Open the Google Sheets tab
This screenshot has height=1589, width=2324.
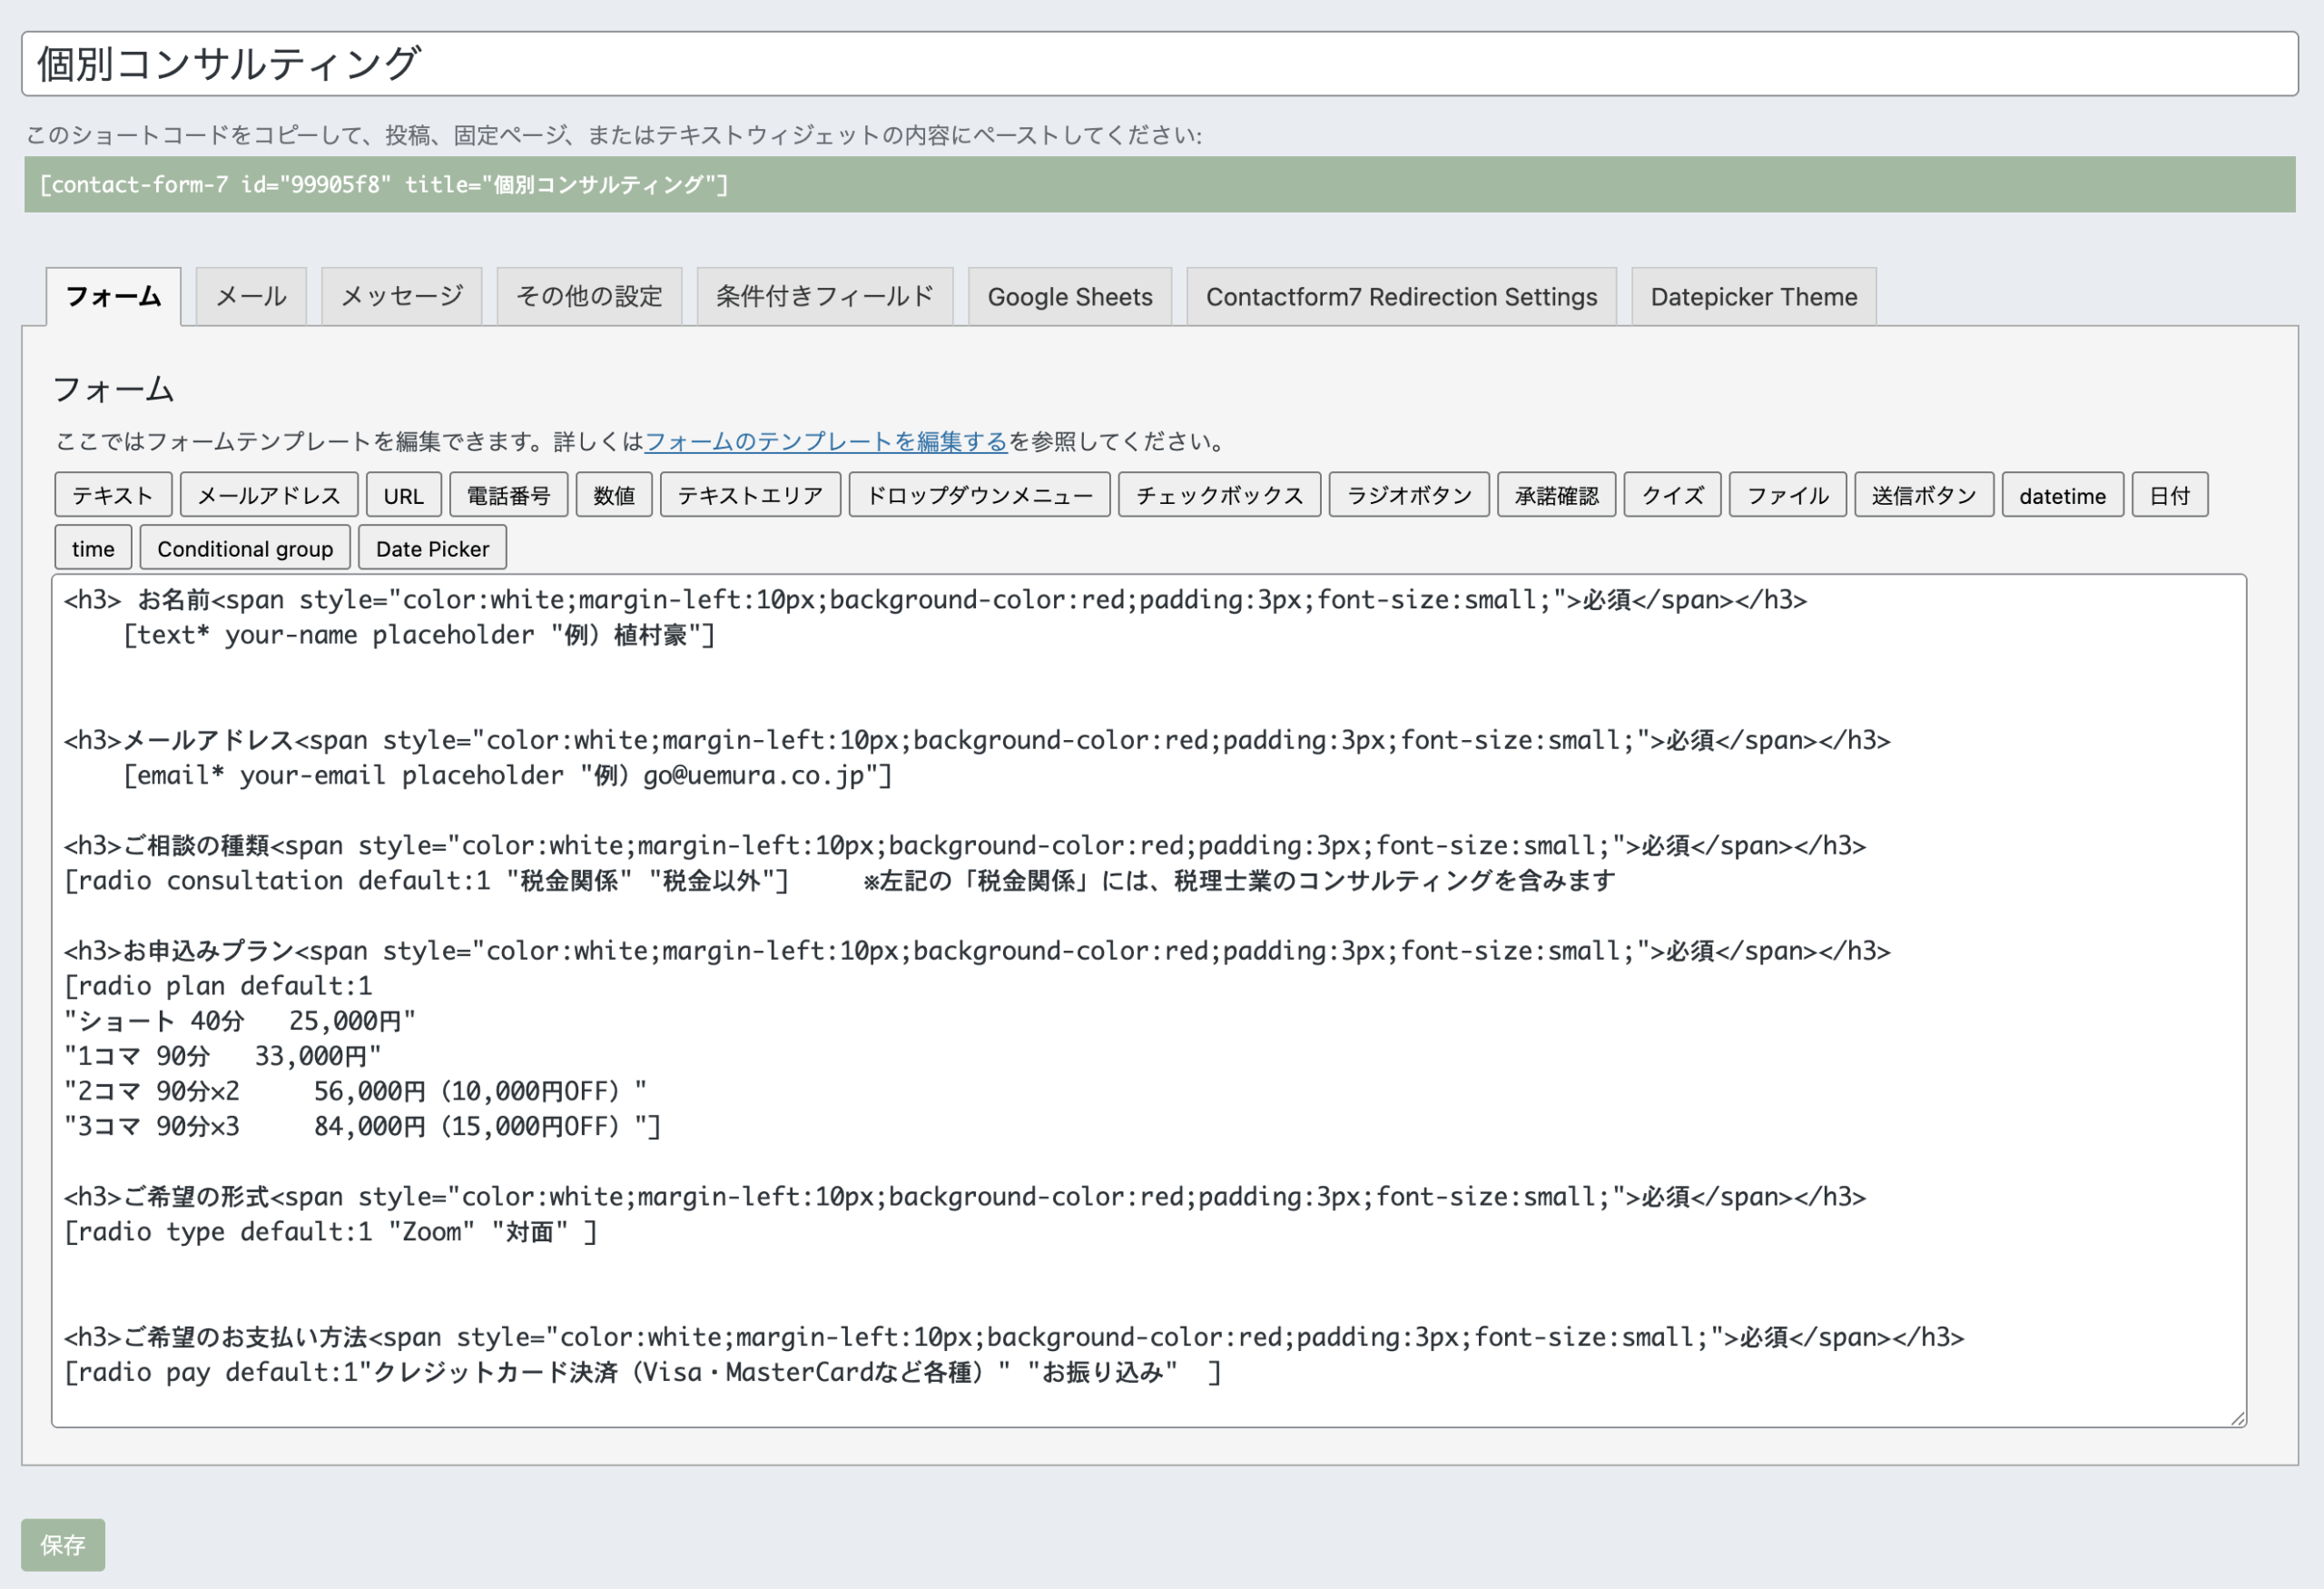(x=1069, y=296)
